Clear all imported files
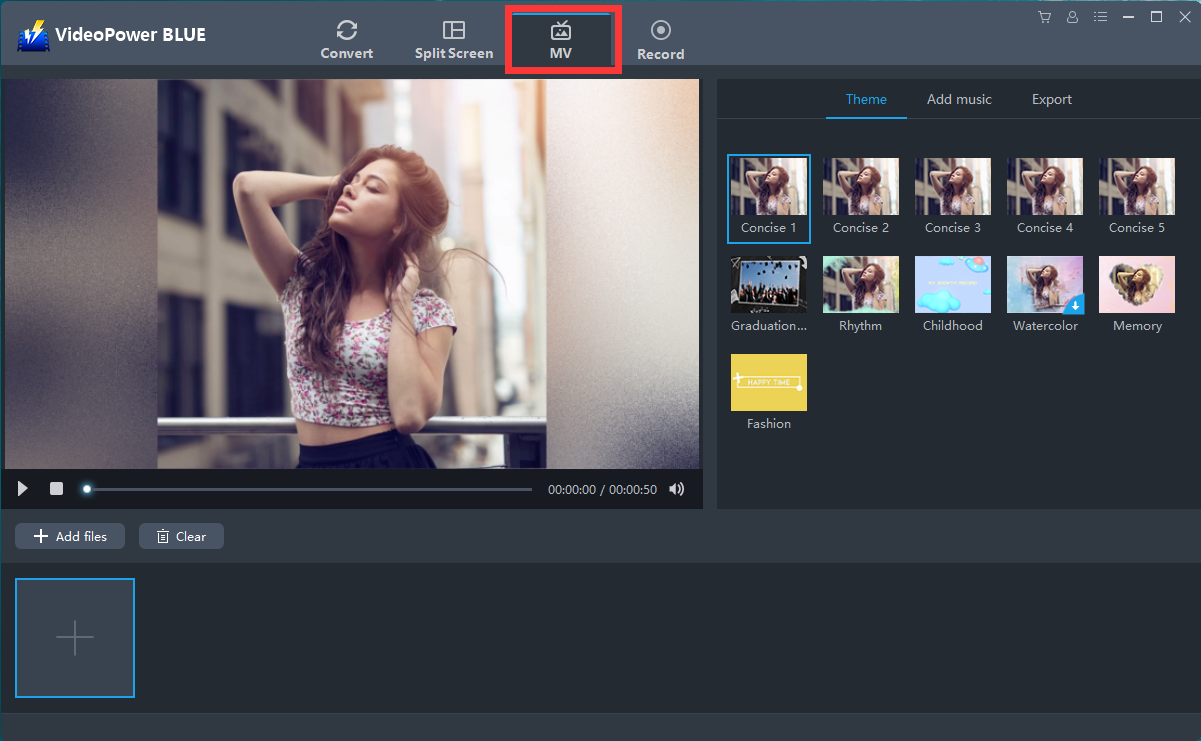The width and height of the screenshot is (1201, 741). coord(181,536)
